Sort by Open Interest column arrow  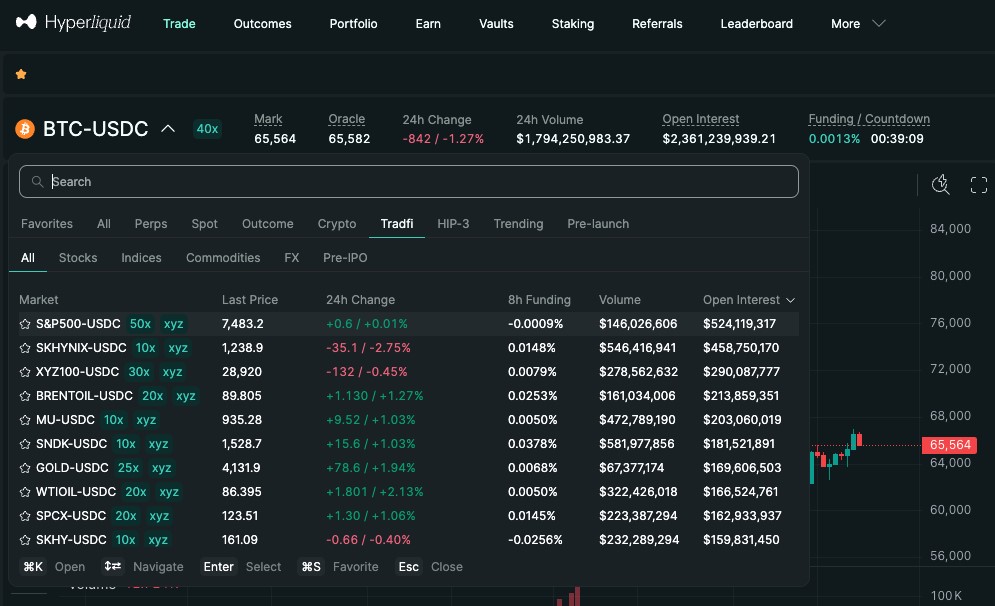[790, 300]
